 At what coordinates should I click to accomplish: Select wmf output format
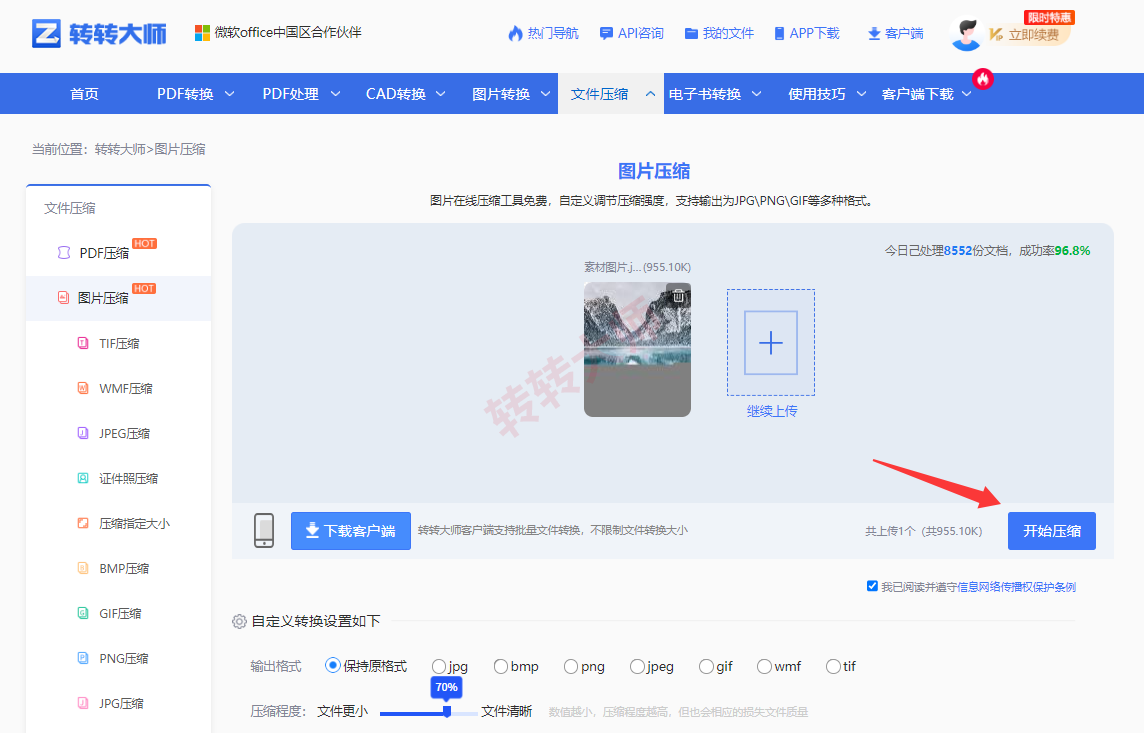coord(764,666)
